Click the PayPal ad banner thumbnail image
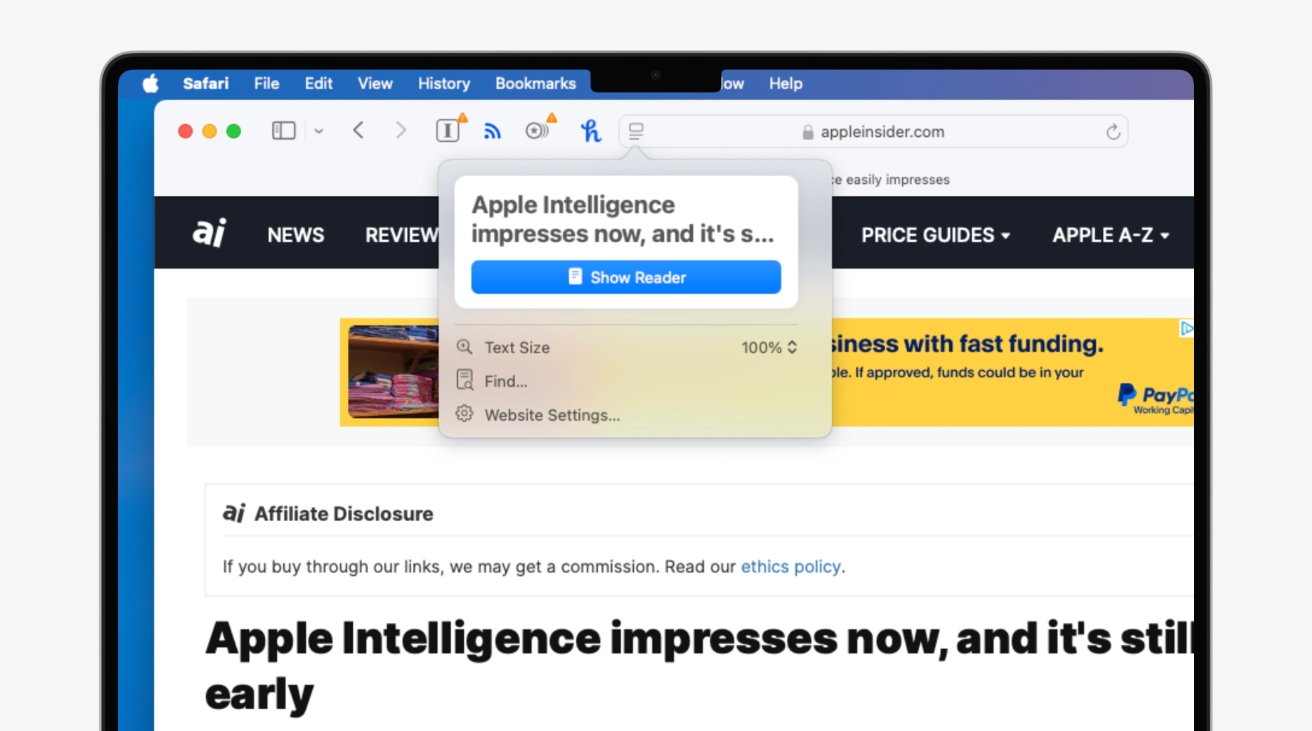The width and height of the screenshot is (1312, 731). 393,372
